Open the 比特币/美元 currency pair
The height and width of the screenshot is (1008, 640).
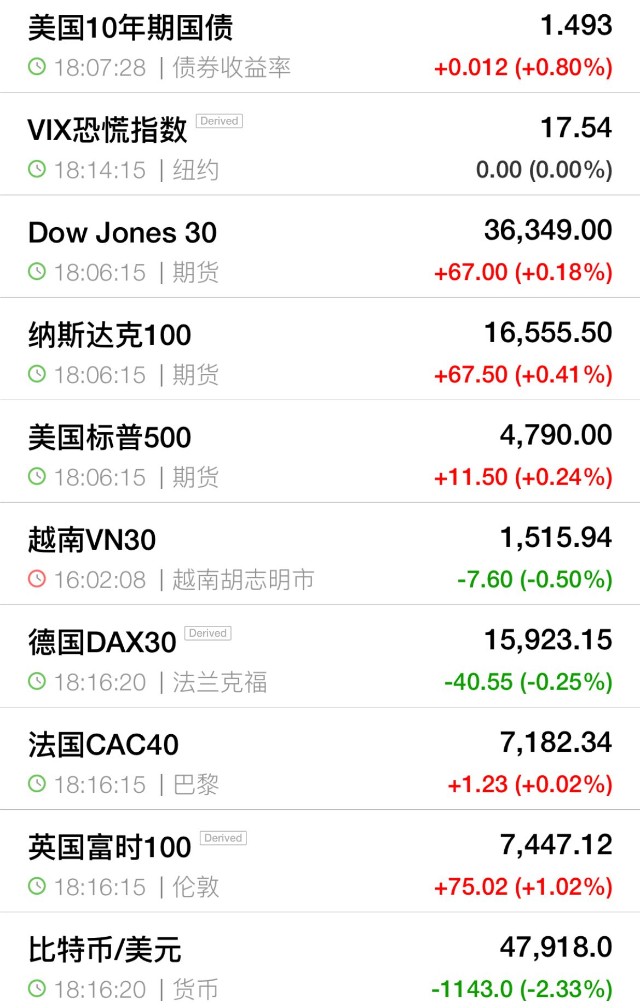(320, 960)
